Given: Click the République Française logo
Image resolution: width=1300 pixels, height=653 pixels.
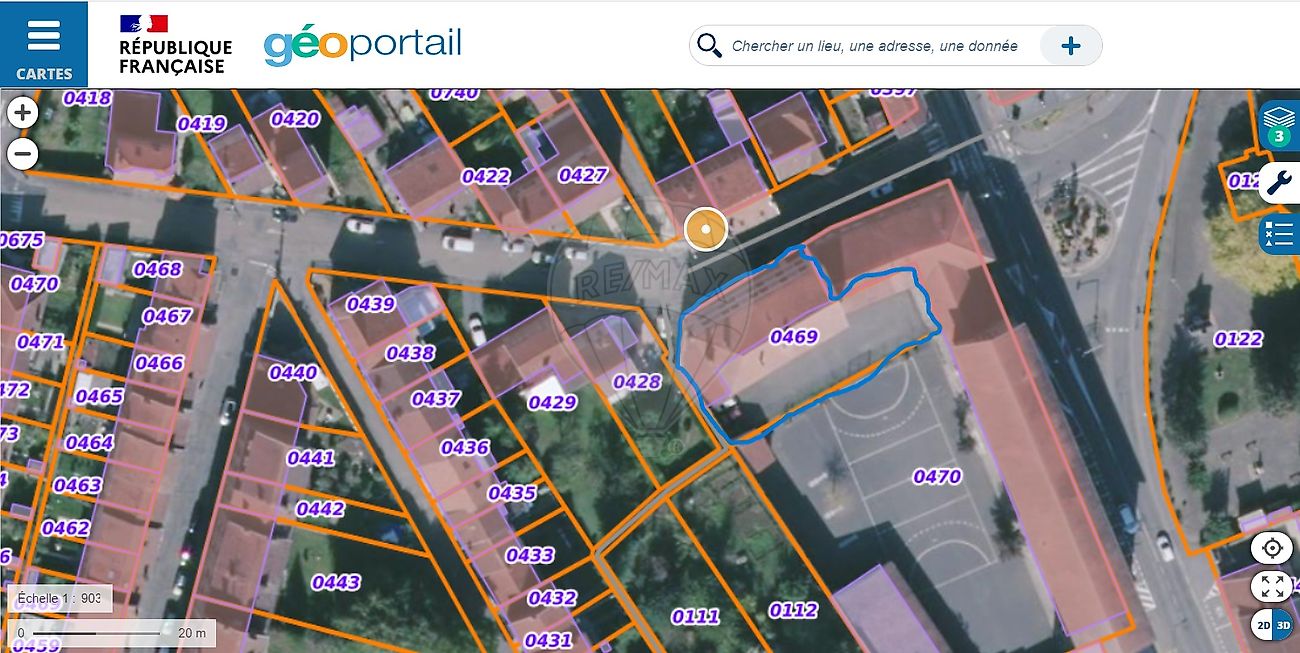Looking at the screenshot, I should (x=175, y=45).
